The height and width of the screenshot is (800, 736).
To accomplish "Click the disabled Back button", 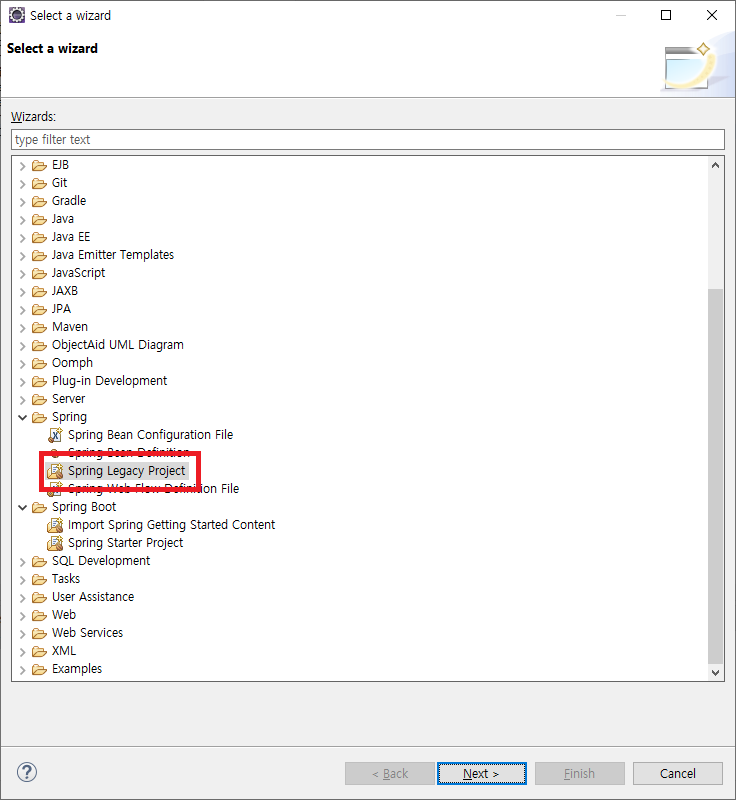I will (390, 773).
